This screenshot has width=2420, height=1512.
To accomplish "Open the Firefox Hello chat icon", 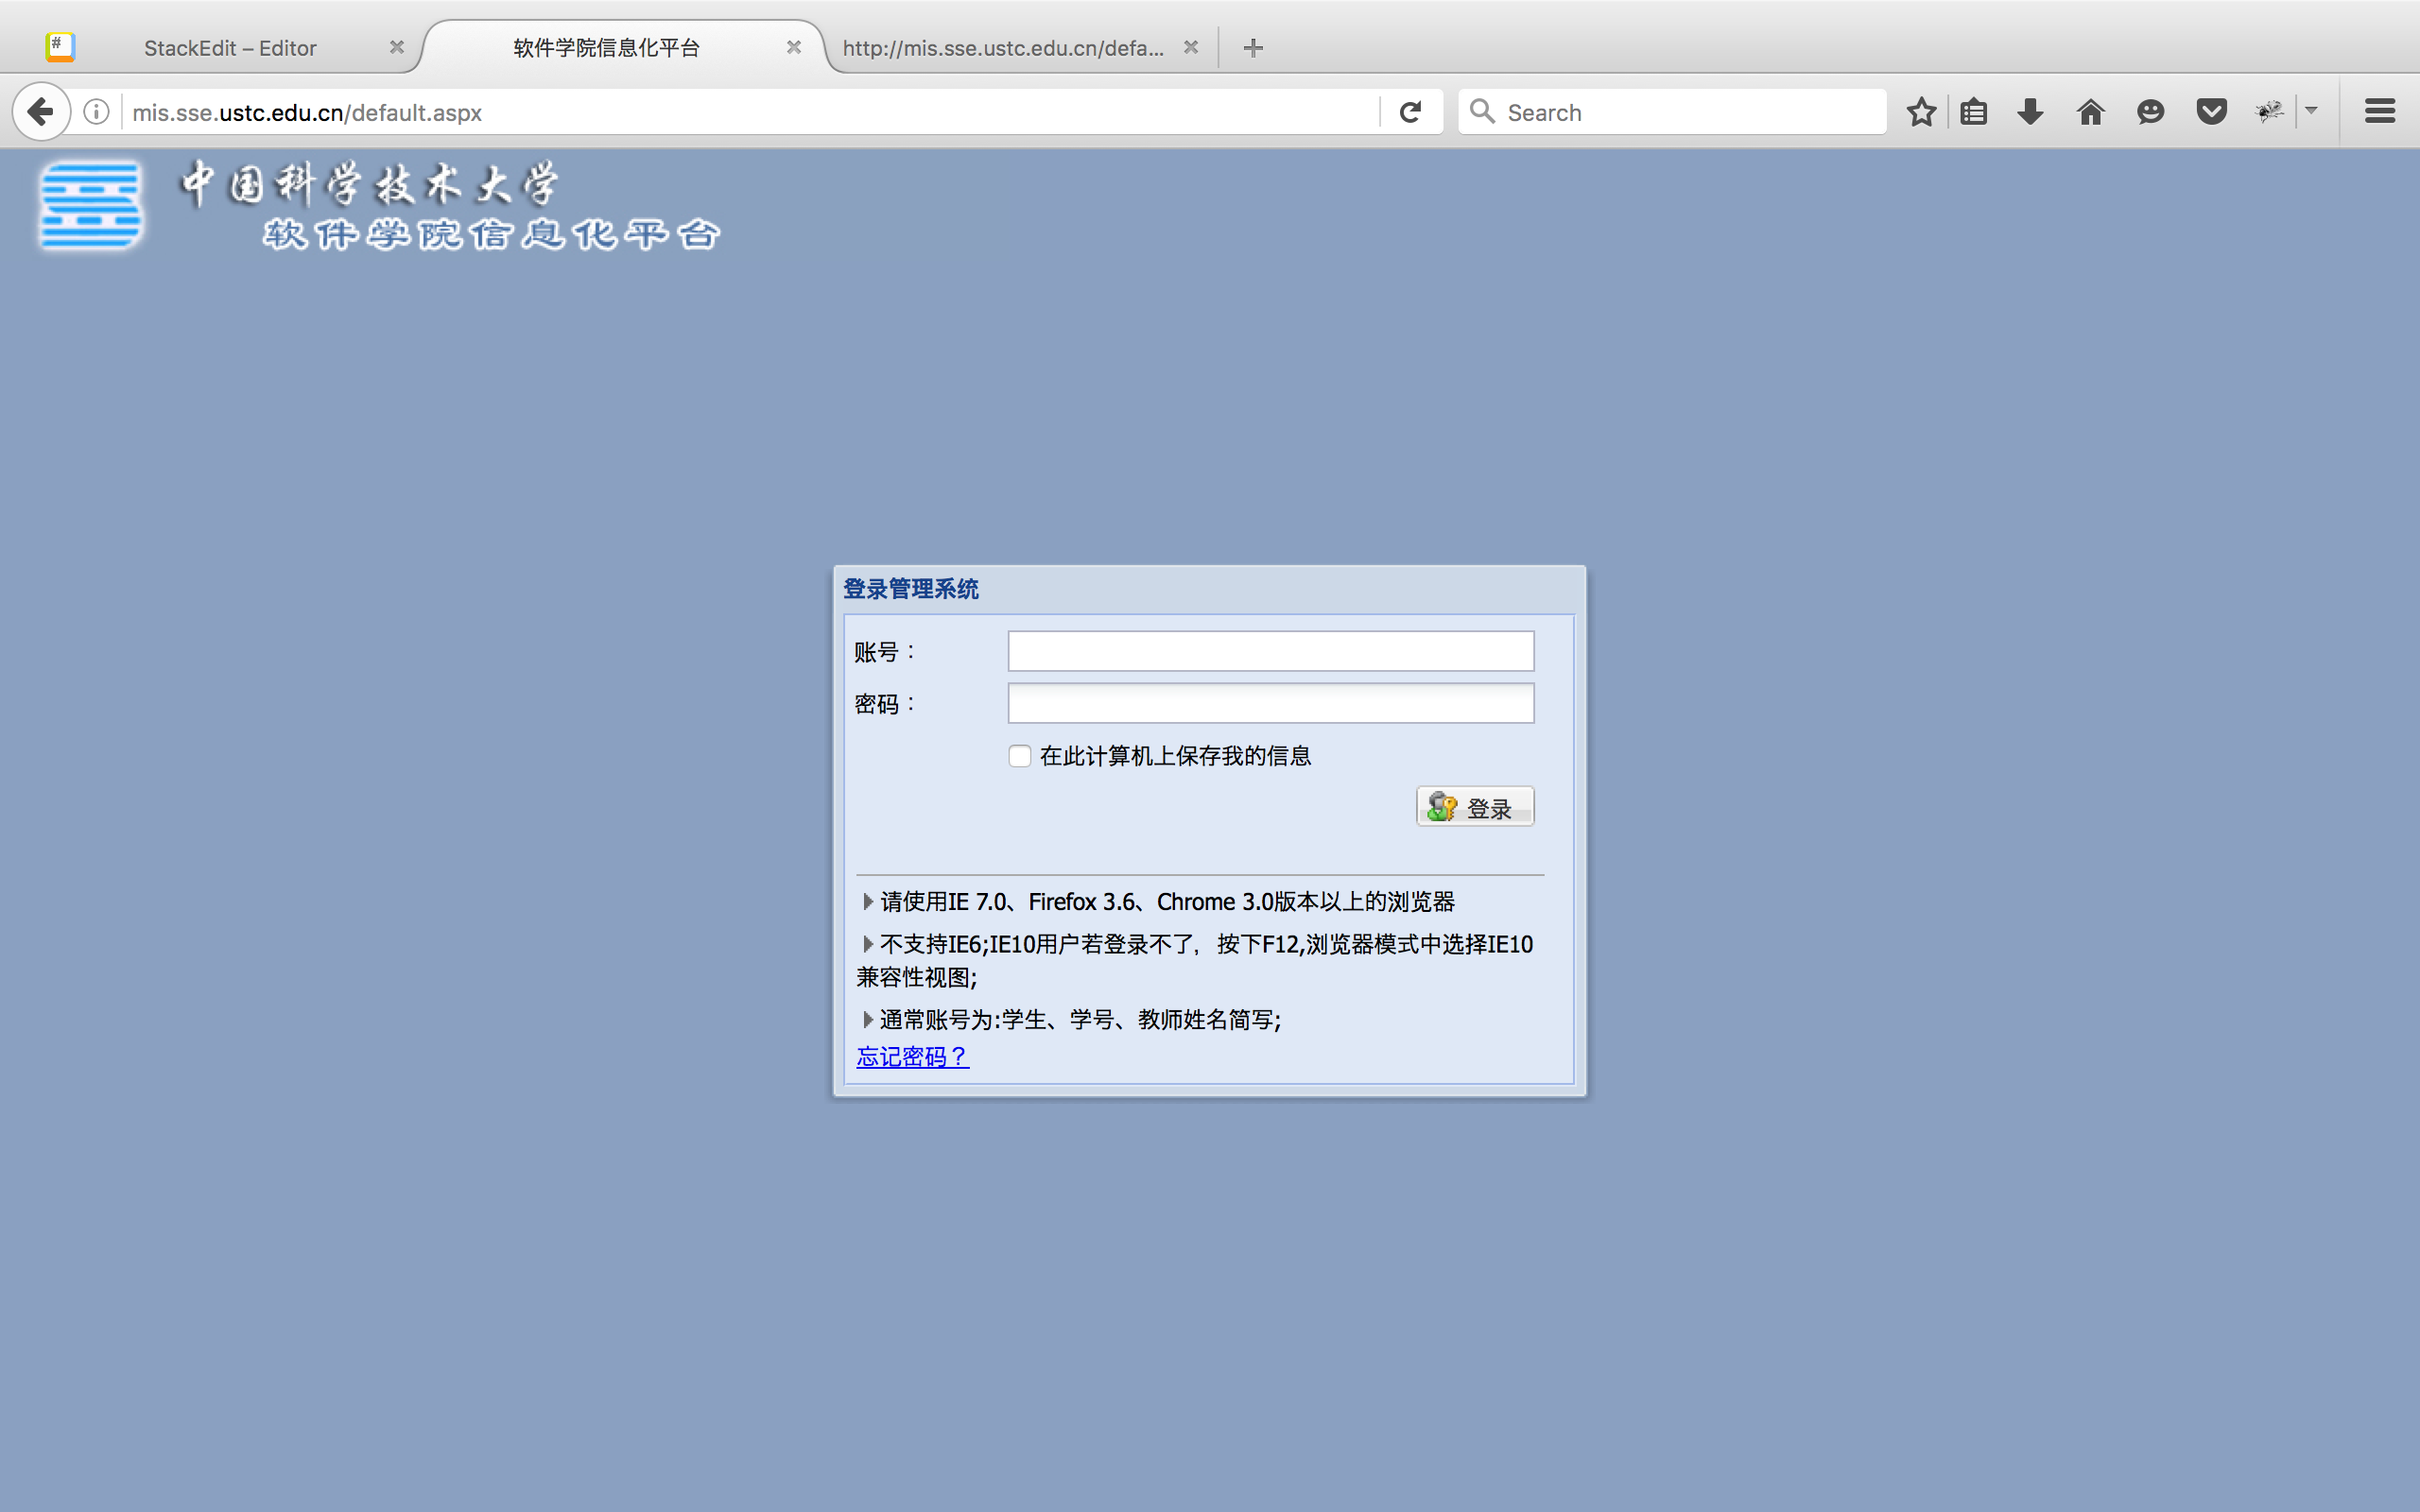I will click(x=2150, y=111).
